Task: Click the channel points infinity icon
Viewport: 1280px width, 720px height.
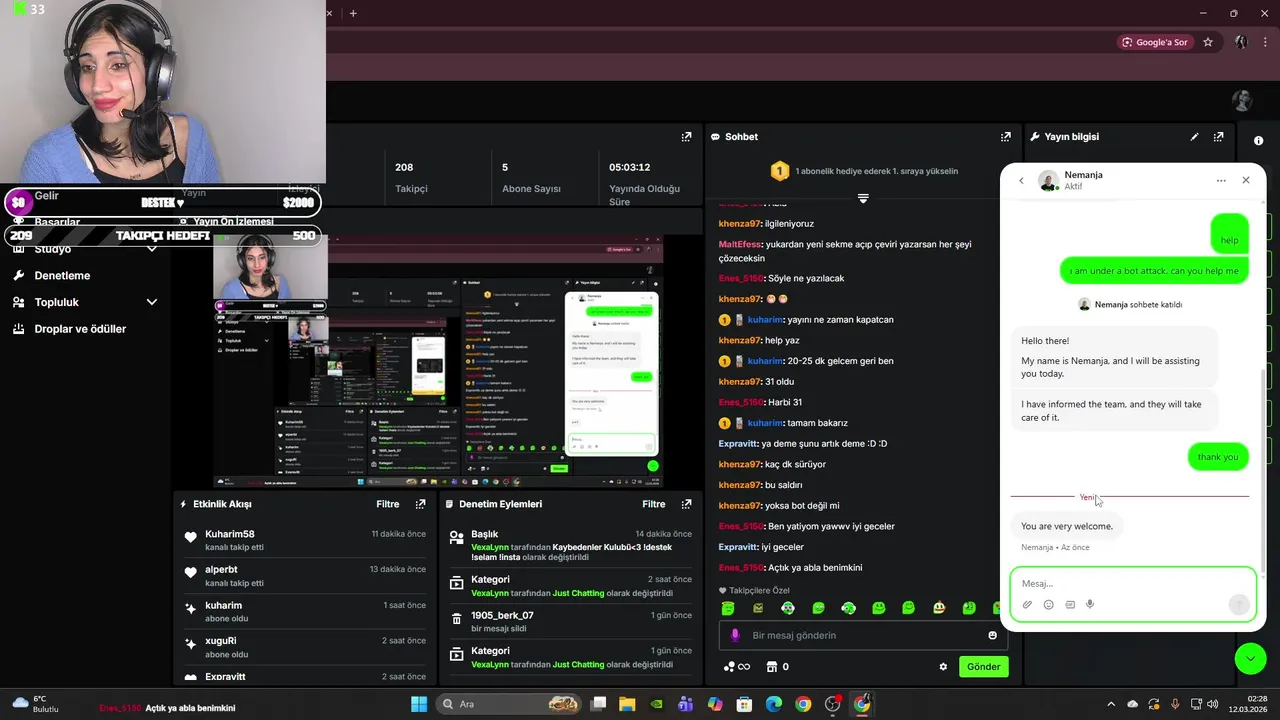Action: 736,667
